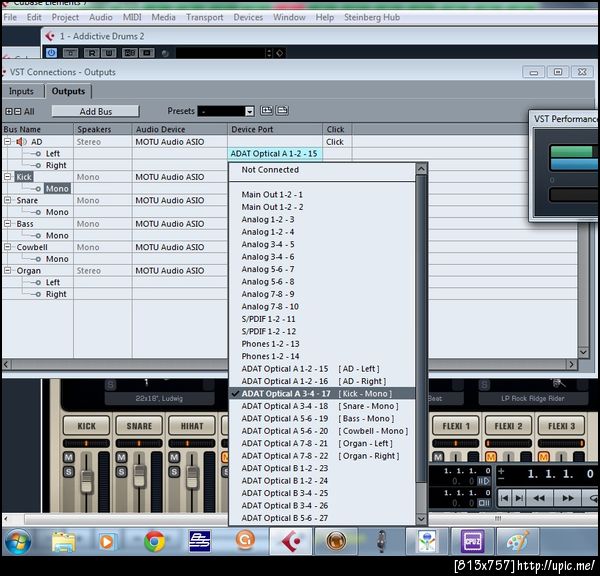The height and width of the screenshot is (576, 600).
Task: Unmute the FLEXI 2 channel
Action: coord(491,456)
